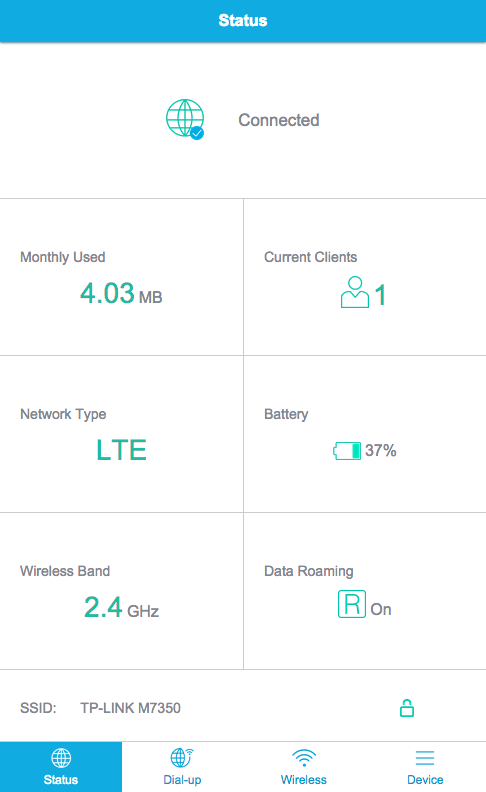Viewport: 486px width, 792px height.
Task: Click the Device hamburger menu icon
Action: (x=425, y=758)
